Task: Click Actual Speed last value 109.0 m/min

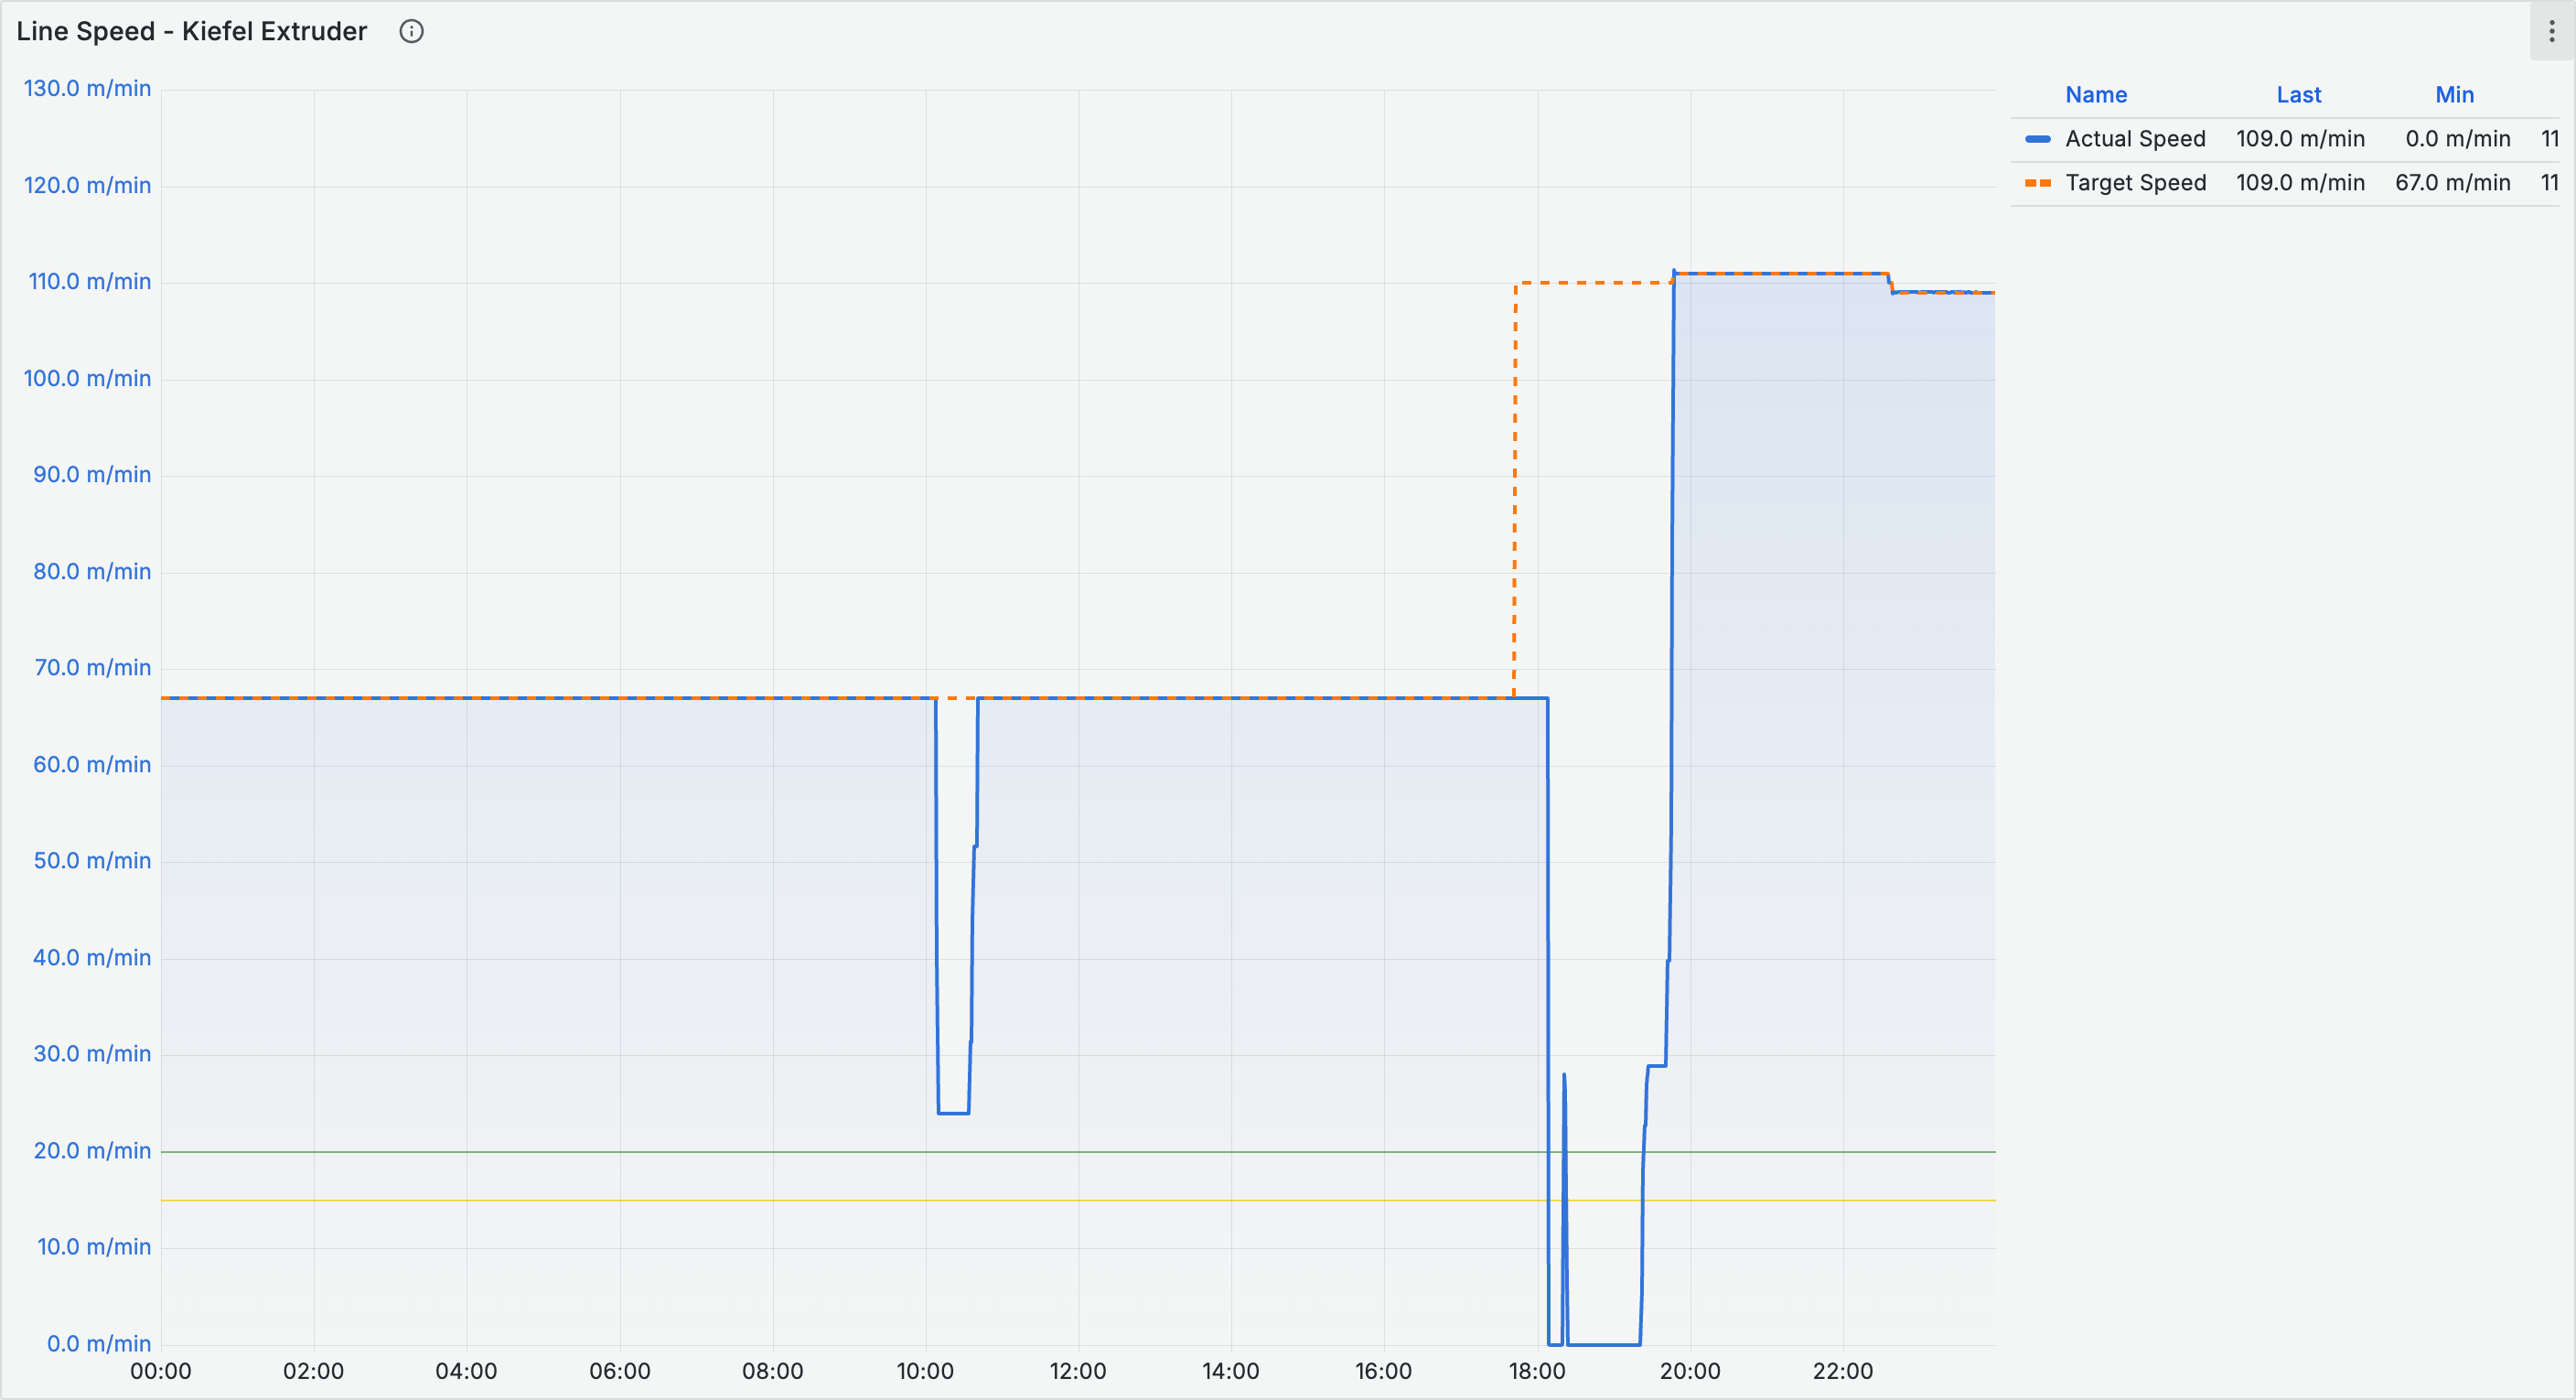Action: [2299, 139]
